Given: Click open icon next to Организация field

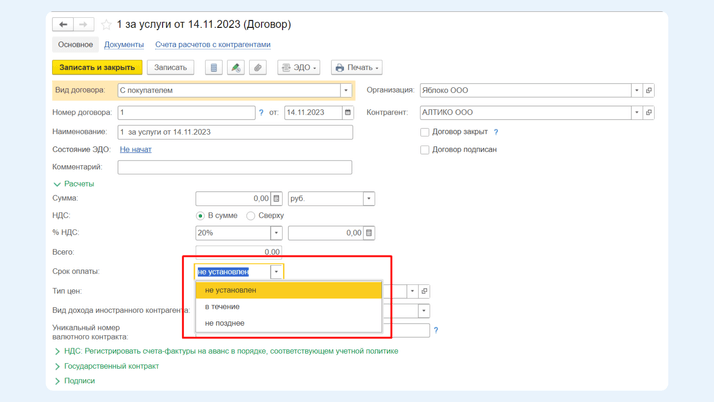Looking at the screenshot, I should point(649,90).
